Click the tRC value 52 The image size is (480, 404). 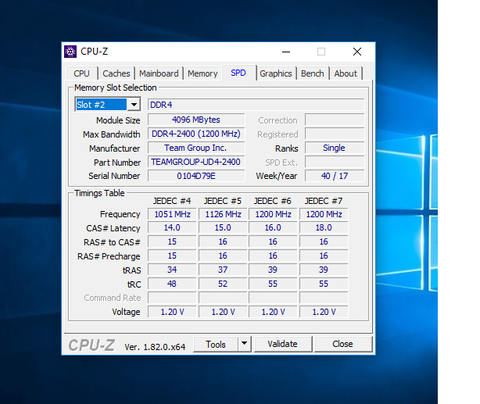coord(223,284)
